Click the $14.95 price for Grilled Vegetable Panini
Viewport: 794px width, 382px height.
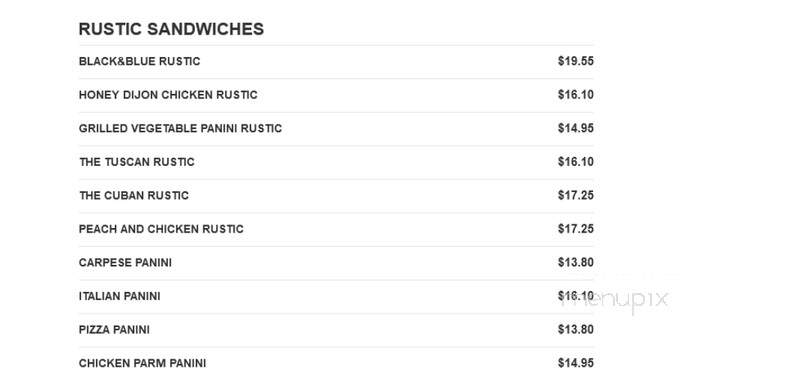pos(576,128)
